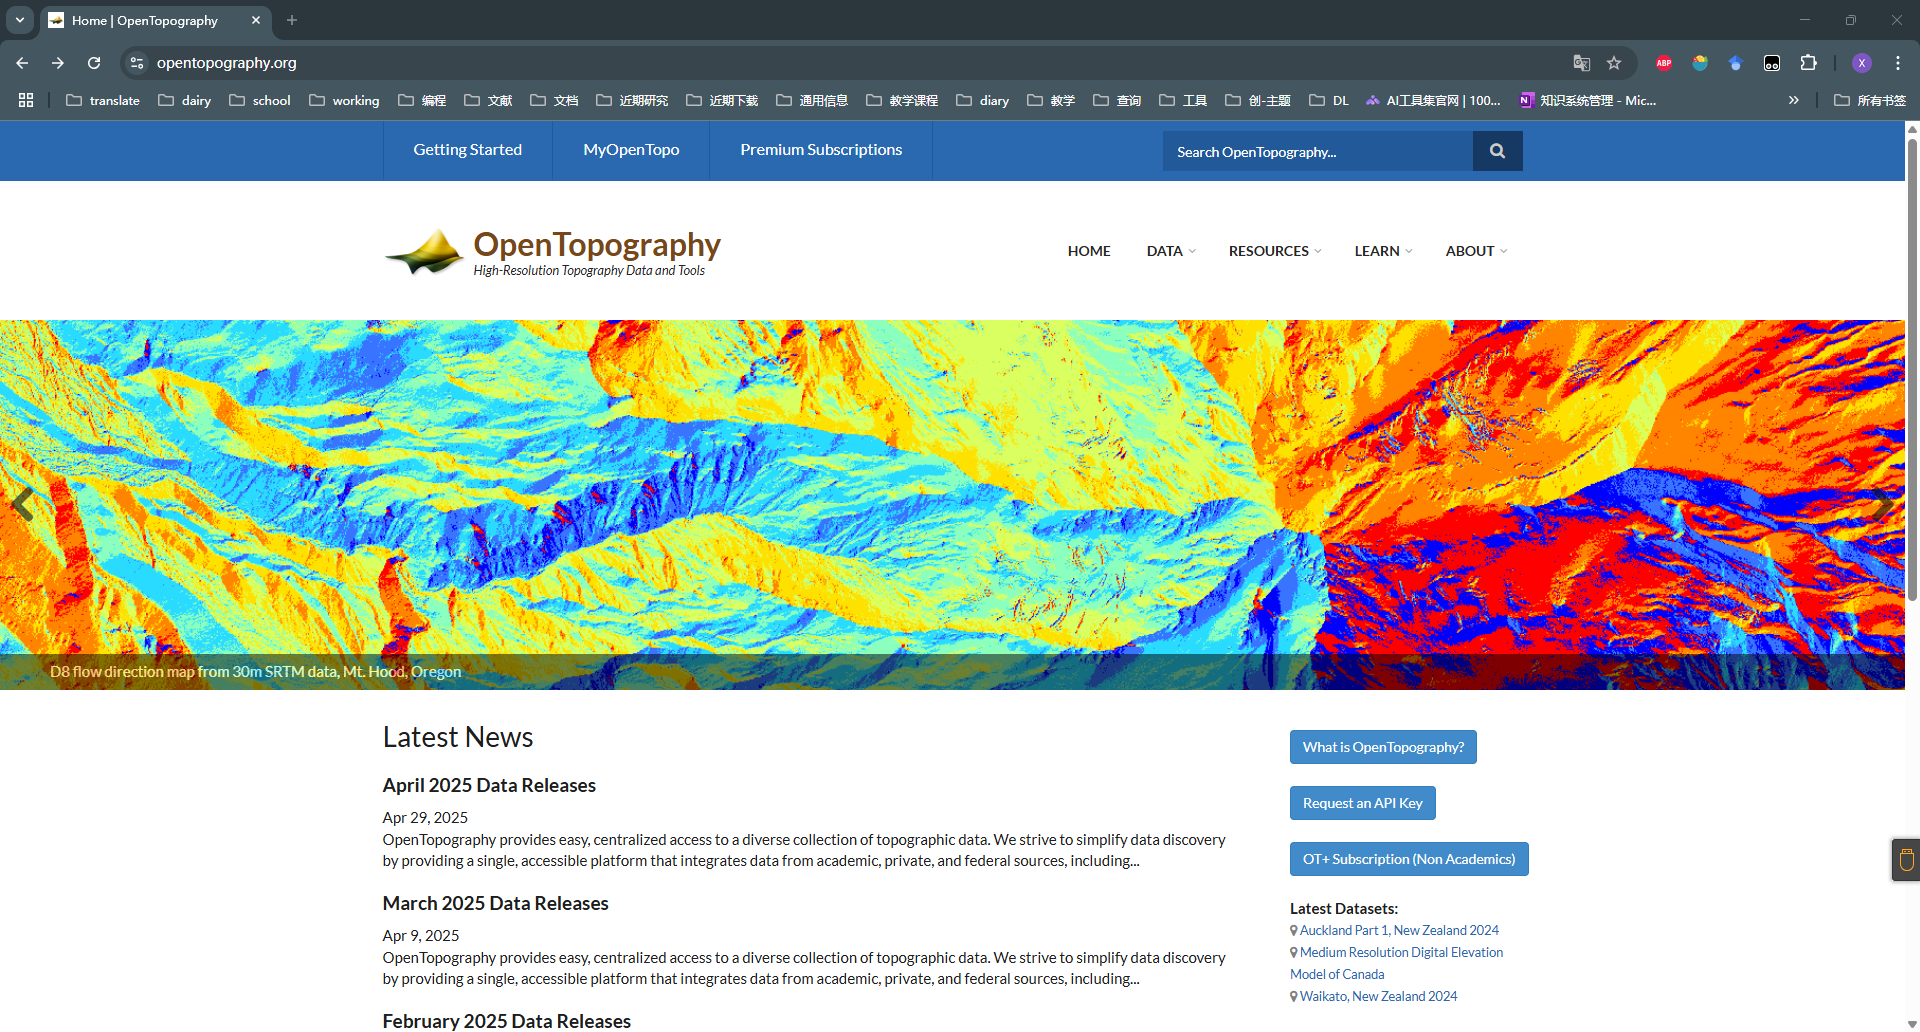Bookmark this page with star icon
Screen dimensions: 1920x1032
(x=1614, y=63)
